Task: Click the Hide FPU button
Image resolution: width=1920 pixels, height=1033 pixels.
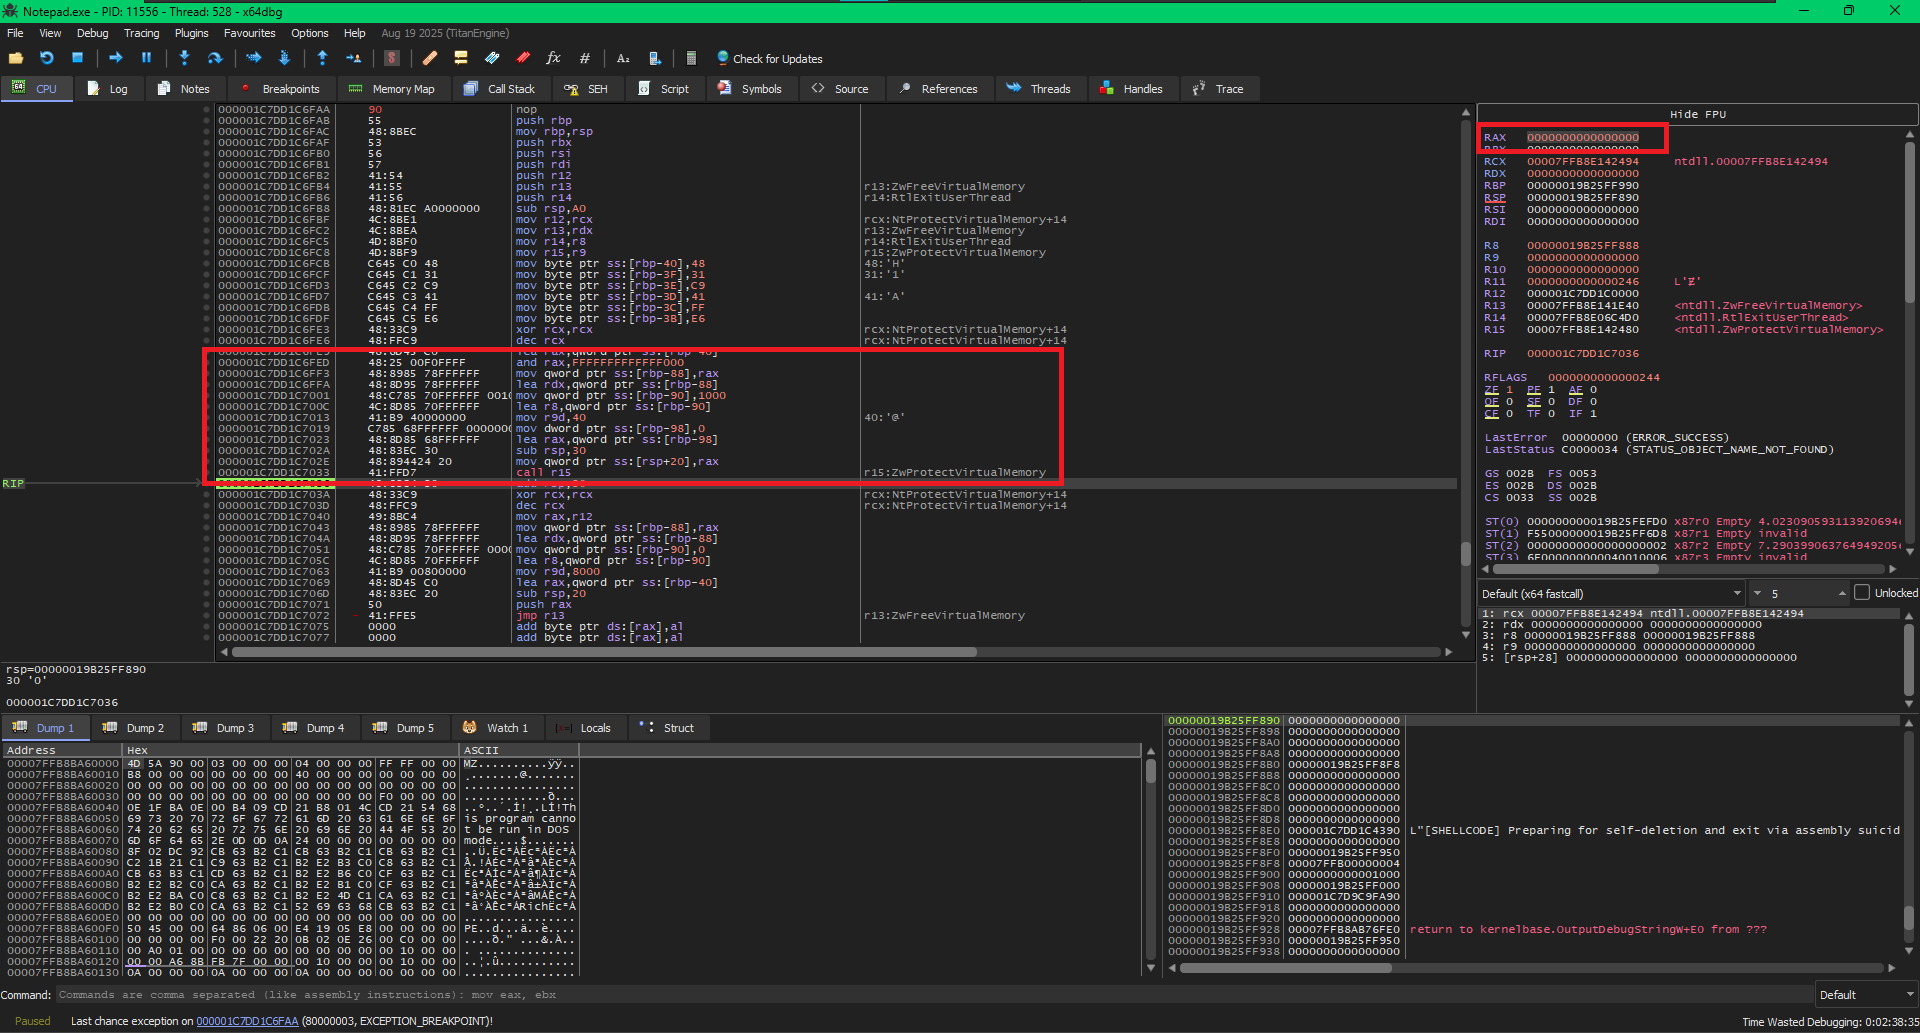Action: tap(1697, 114)
